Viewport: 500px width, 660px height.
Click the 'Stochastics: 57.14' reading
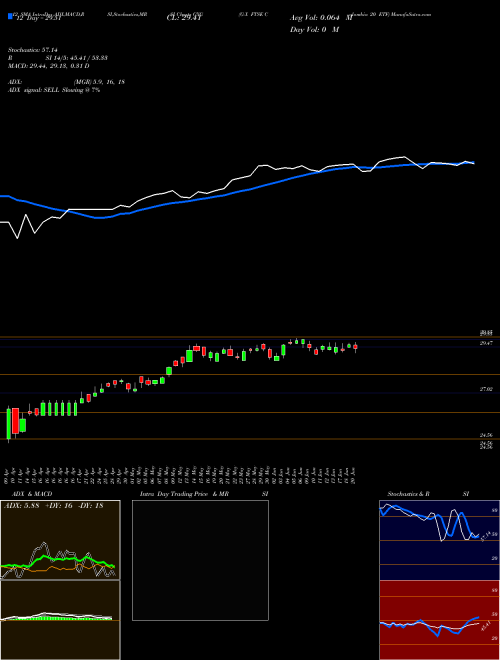pyautogui.click(x=33, y=50)
